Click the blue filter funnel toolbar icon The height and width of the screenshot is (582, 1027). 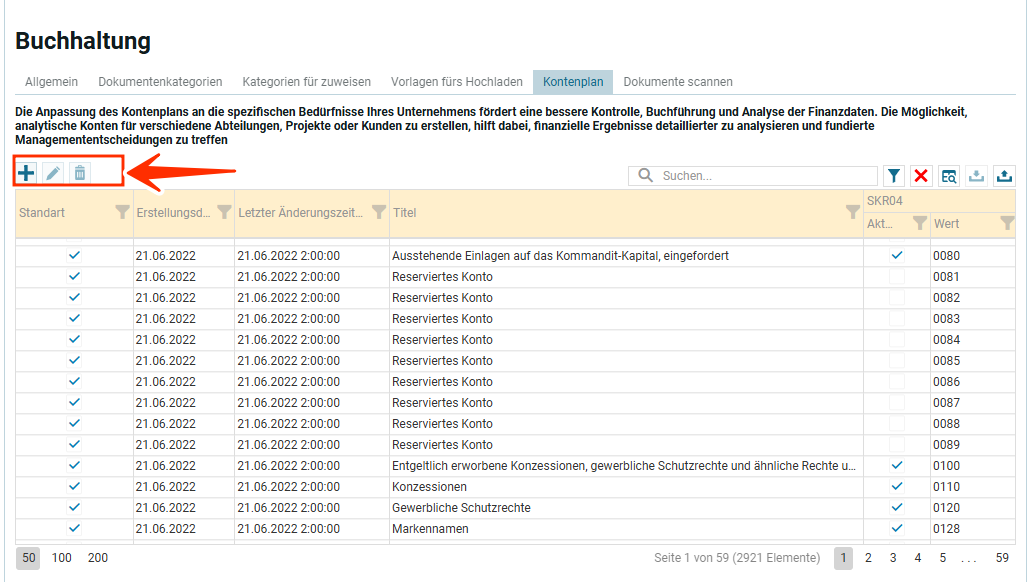click(x=894, y=176)
